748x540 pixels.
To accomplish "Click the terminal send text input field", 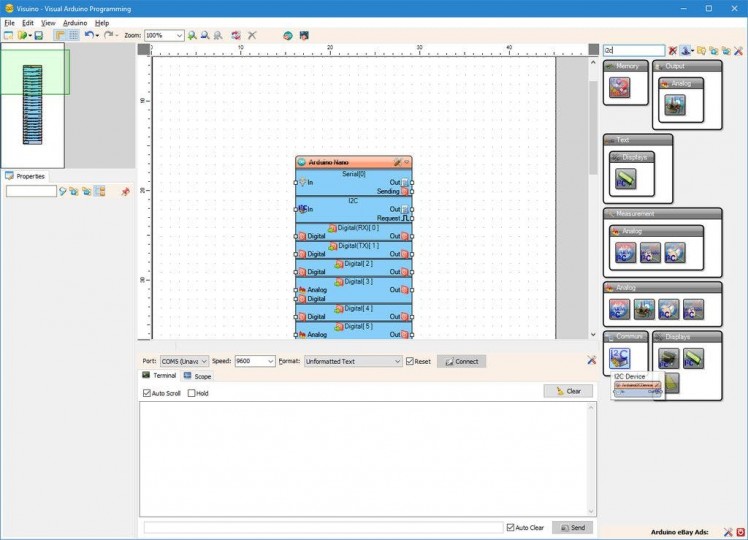I will pyautogui.click(x=323, y=527).
